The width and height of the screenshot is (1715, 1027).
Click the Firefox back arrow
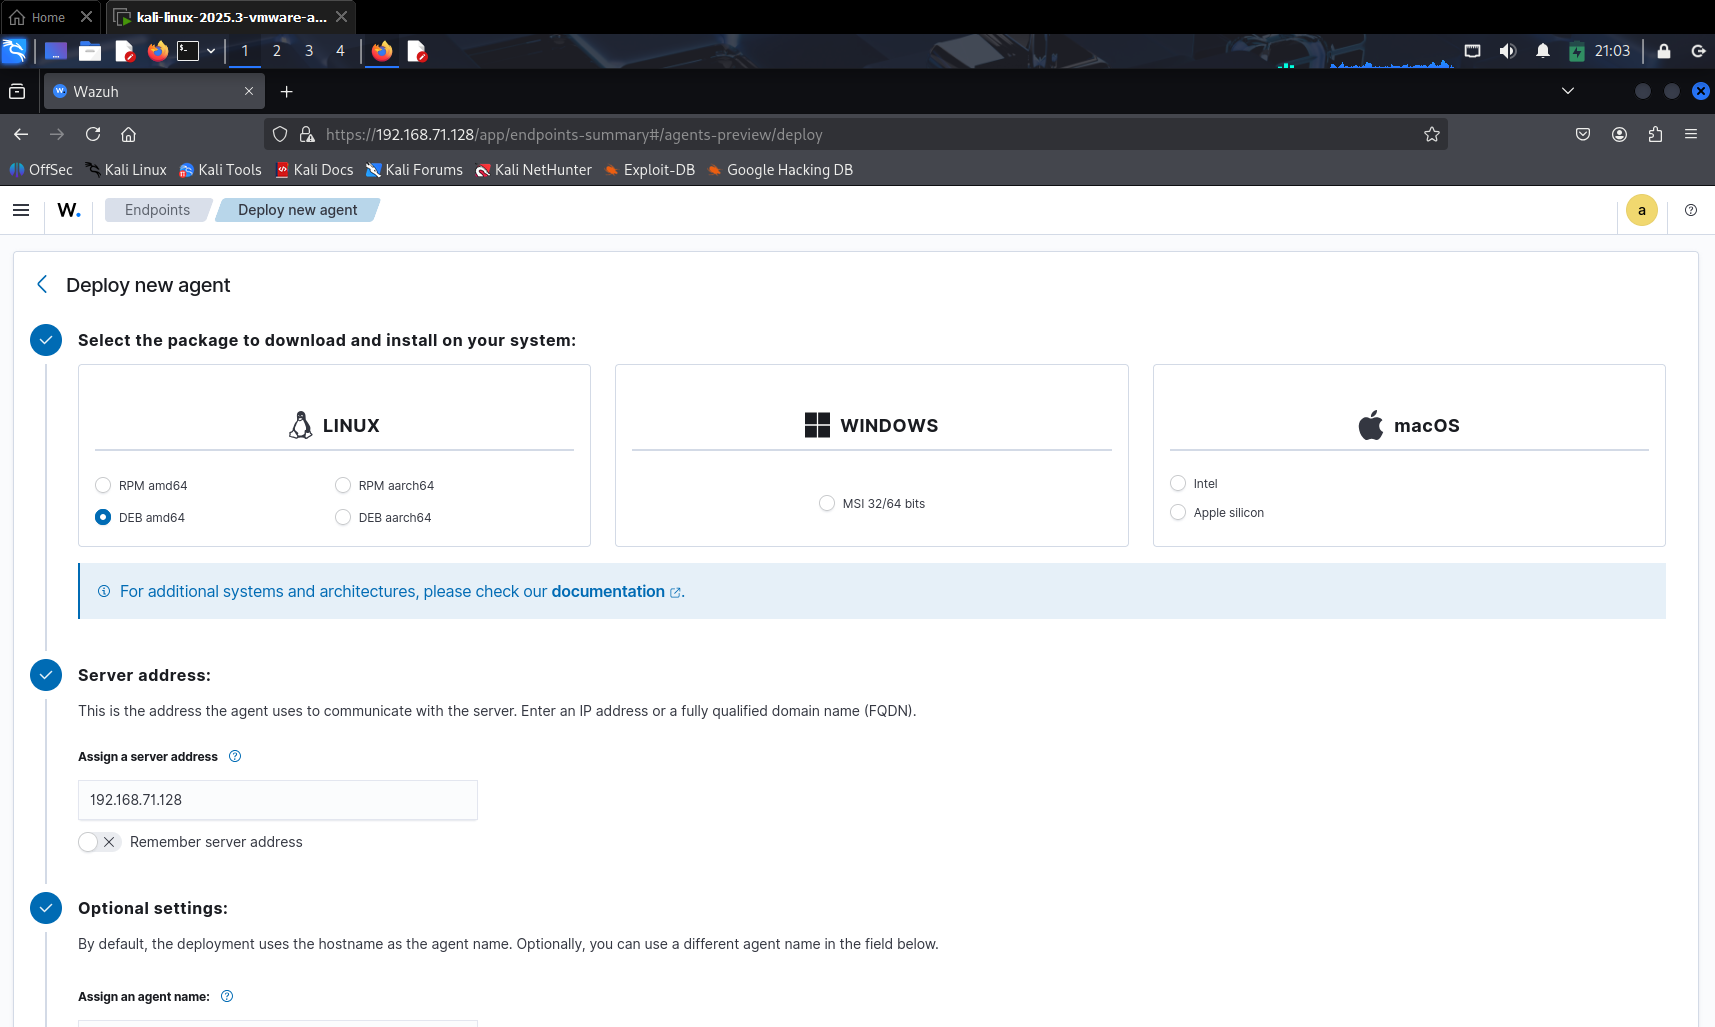(x=21, y=134)
